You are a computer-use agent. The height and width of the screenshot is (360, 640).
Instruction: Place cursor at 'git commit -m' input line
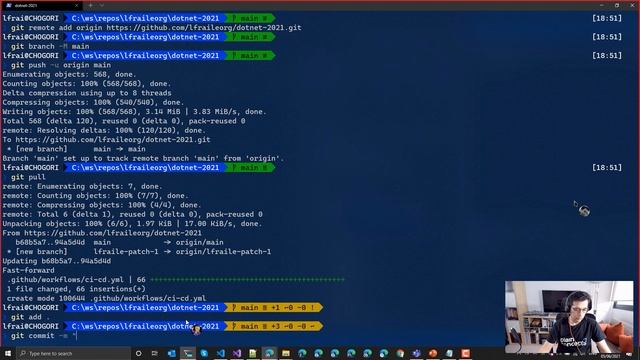point(44,336)
